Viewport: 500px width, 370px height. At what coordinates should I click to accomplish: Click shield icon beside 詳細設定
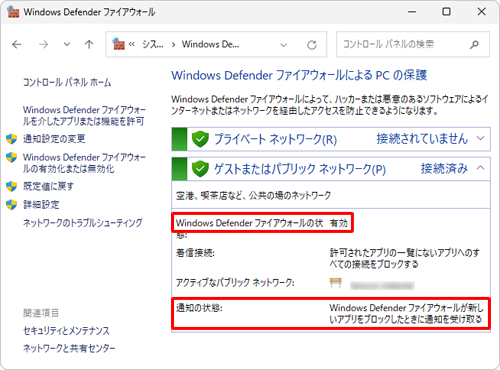tap(12, 205)
